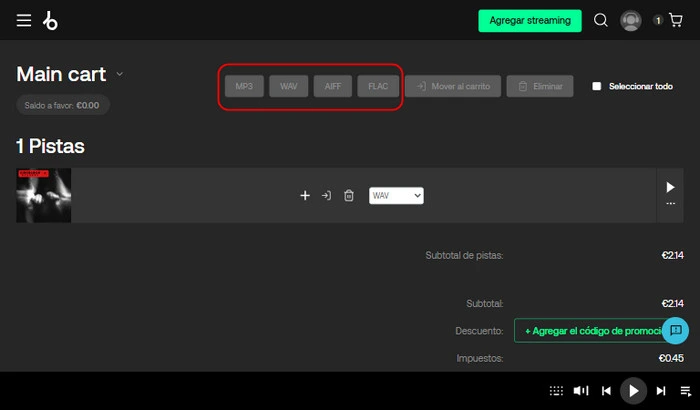The height and width of the screenshot is (410, 700).
Task: Click the Subtotal de pistas €2.14 value
Action: point(672,255)
